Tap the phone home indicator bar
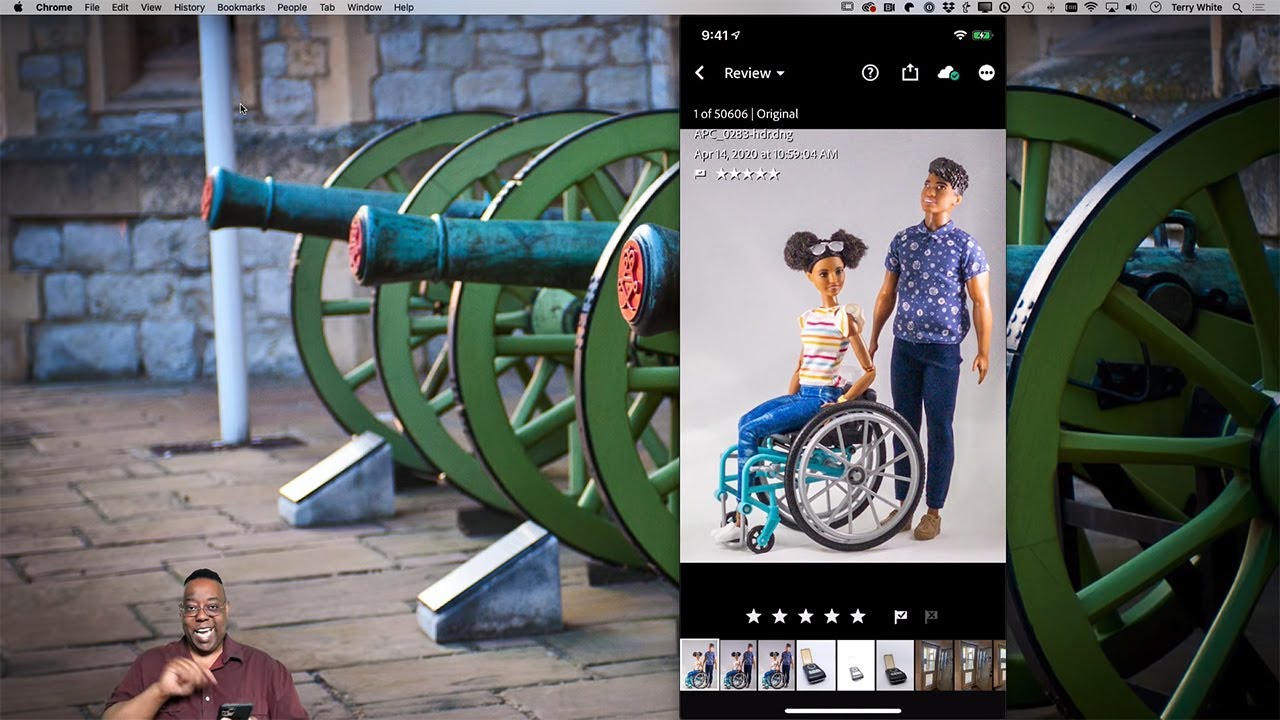The height and width of the screenshot is (720, 1280). tap(842, 711)
